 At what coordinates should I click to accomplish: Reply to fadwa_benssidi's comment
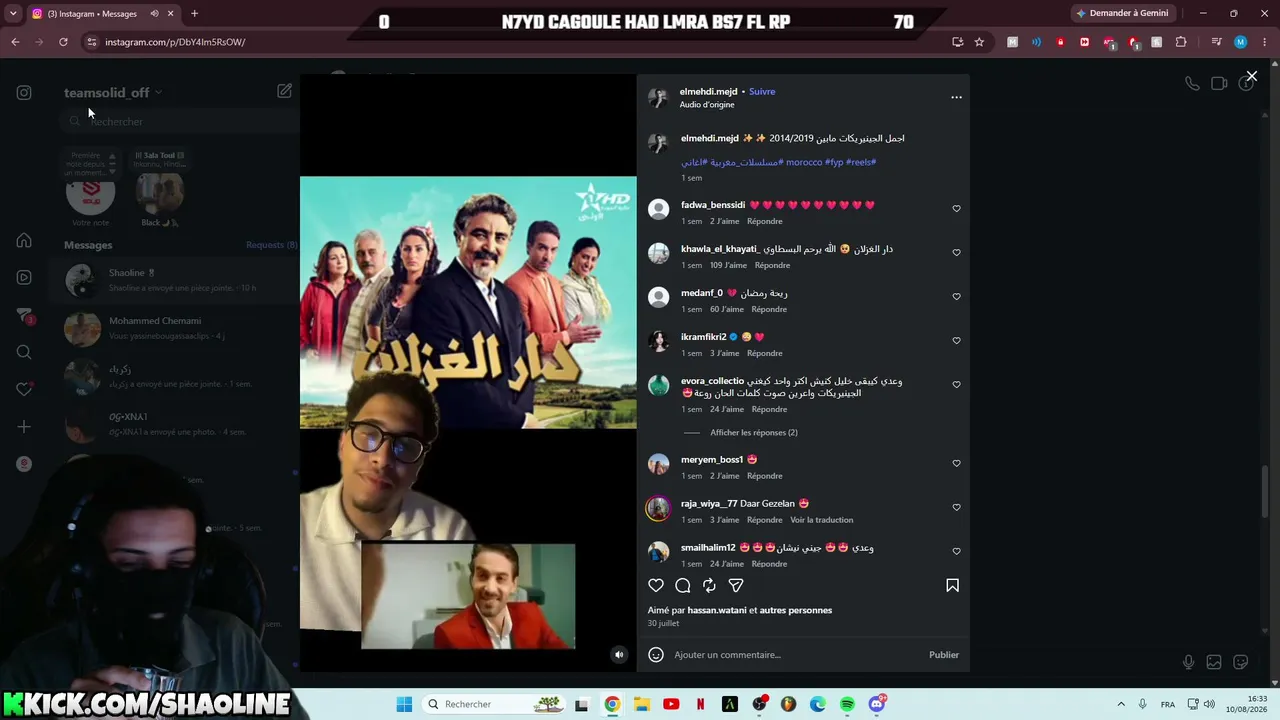click(765, 221)
